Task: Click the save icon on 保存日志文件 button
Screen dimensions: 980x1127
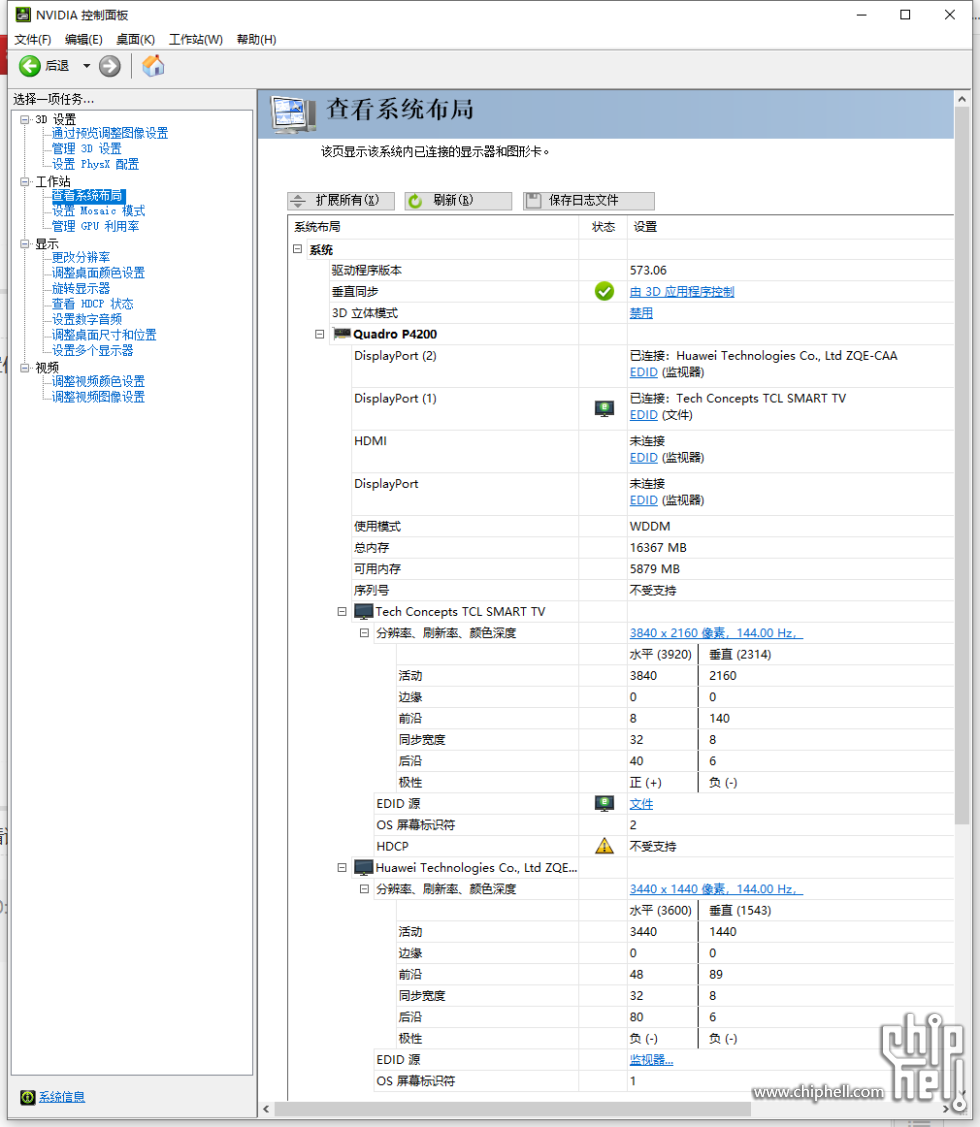Action: (533, 201)
